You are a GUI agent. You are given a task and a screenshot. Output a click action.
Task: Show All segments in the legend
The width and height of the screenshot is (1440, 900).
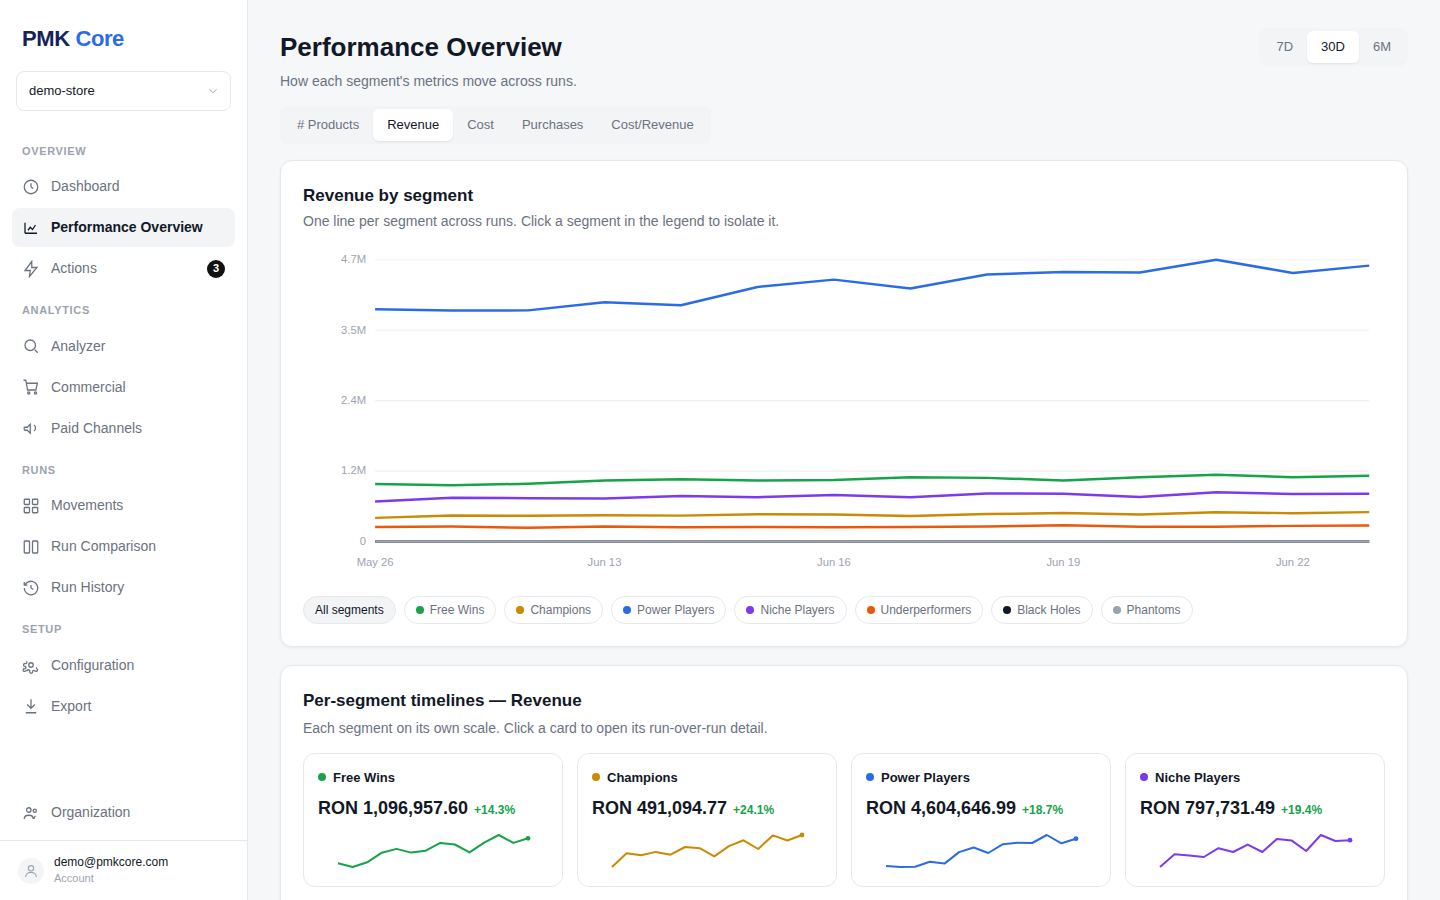349,610
